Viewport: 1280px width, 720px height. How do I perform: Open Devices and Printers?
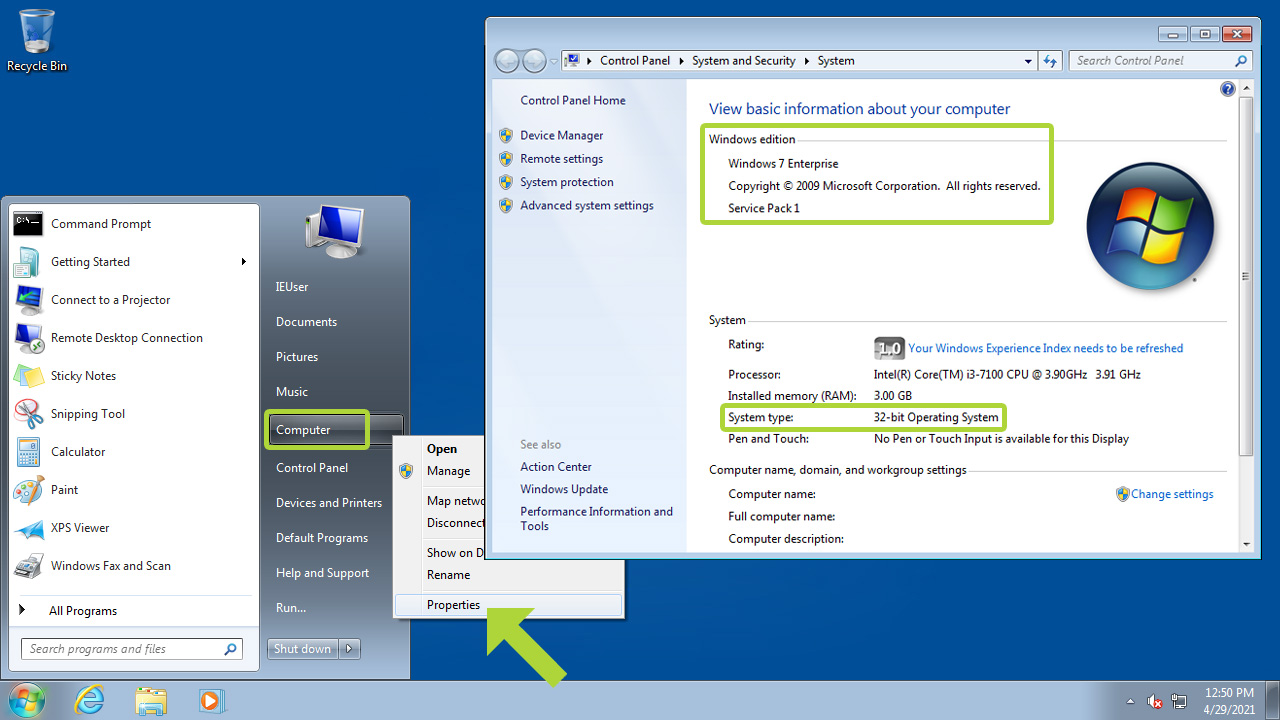[x=329, y=503]
